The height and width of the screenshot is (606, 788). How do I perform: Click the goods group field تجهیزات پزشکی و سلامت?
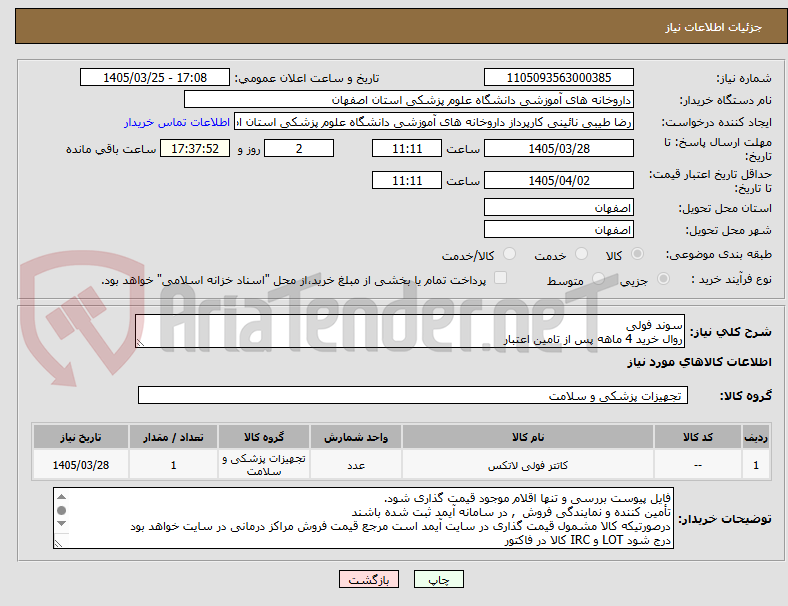tap(413, 395)
